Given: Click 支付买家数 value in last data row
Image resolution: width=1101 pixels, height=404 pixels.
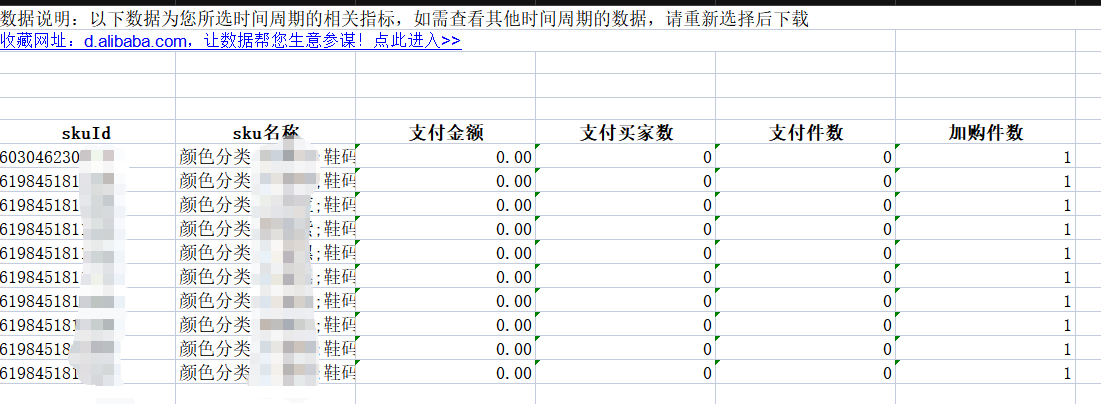Looking at the screenshot, I should pos(626,373).
